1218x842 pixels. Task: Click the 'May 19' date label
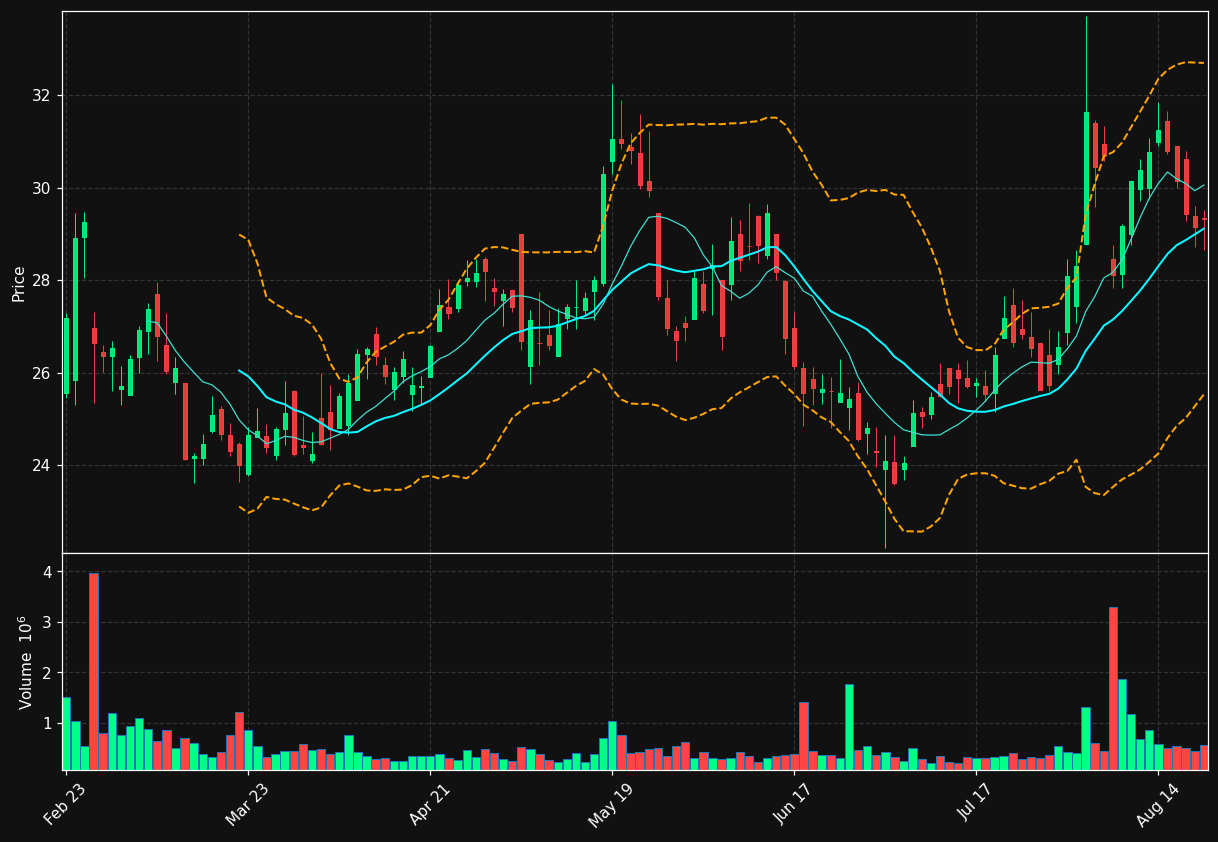coord(612,804)
